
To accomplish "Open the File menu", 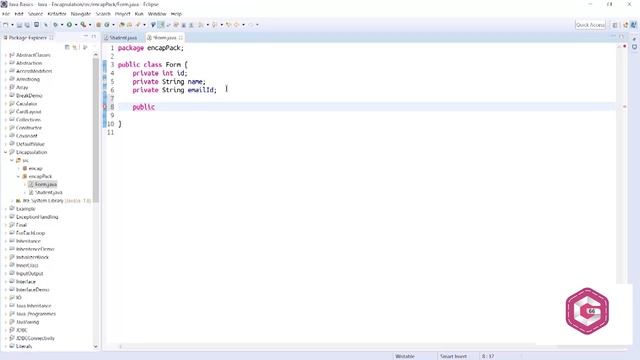I will click(x=6, y=14).
